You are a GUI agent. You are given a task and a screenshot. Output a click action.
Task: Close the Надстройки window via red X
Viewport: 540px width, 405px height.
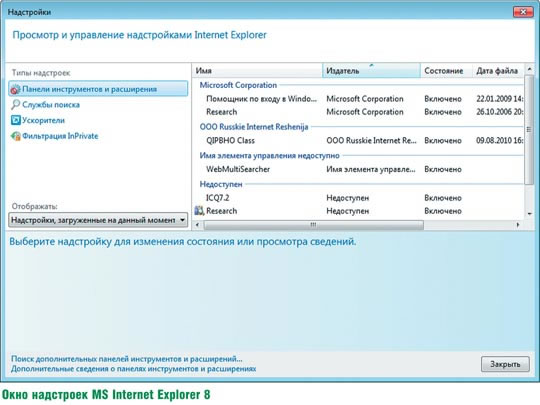[523, 12]
